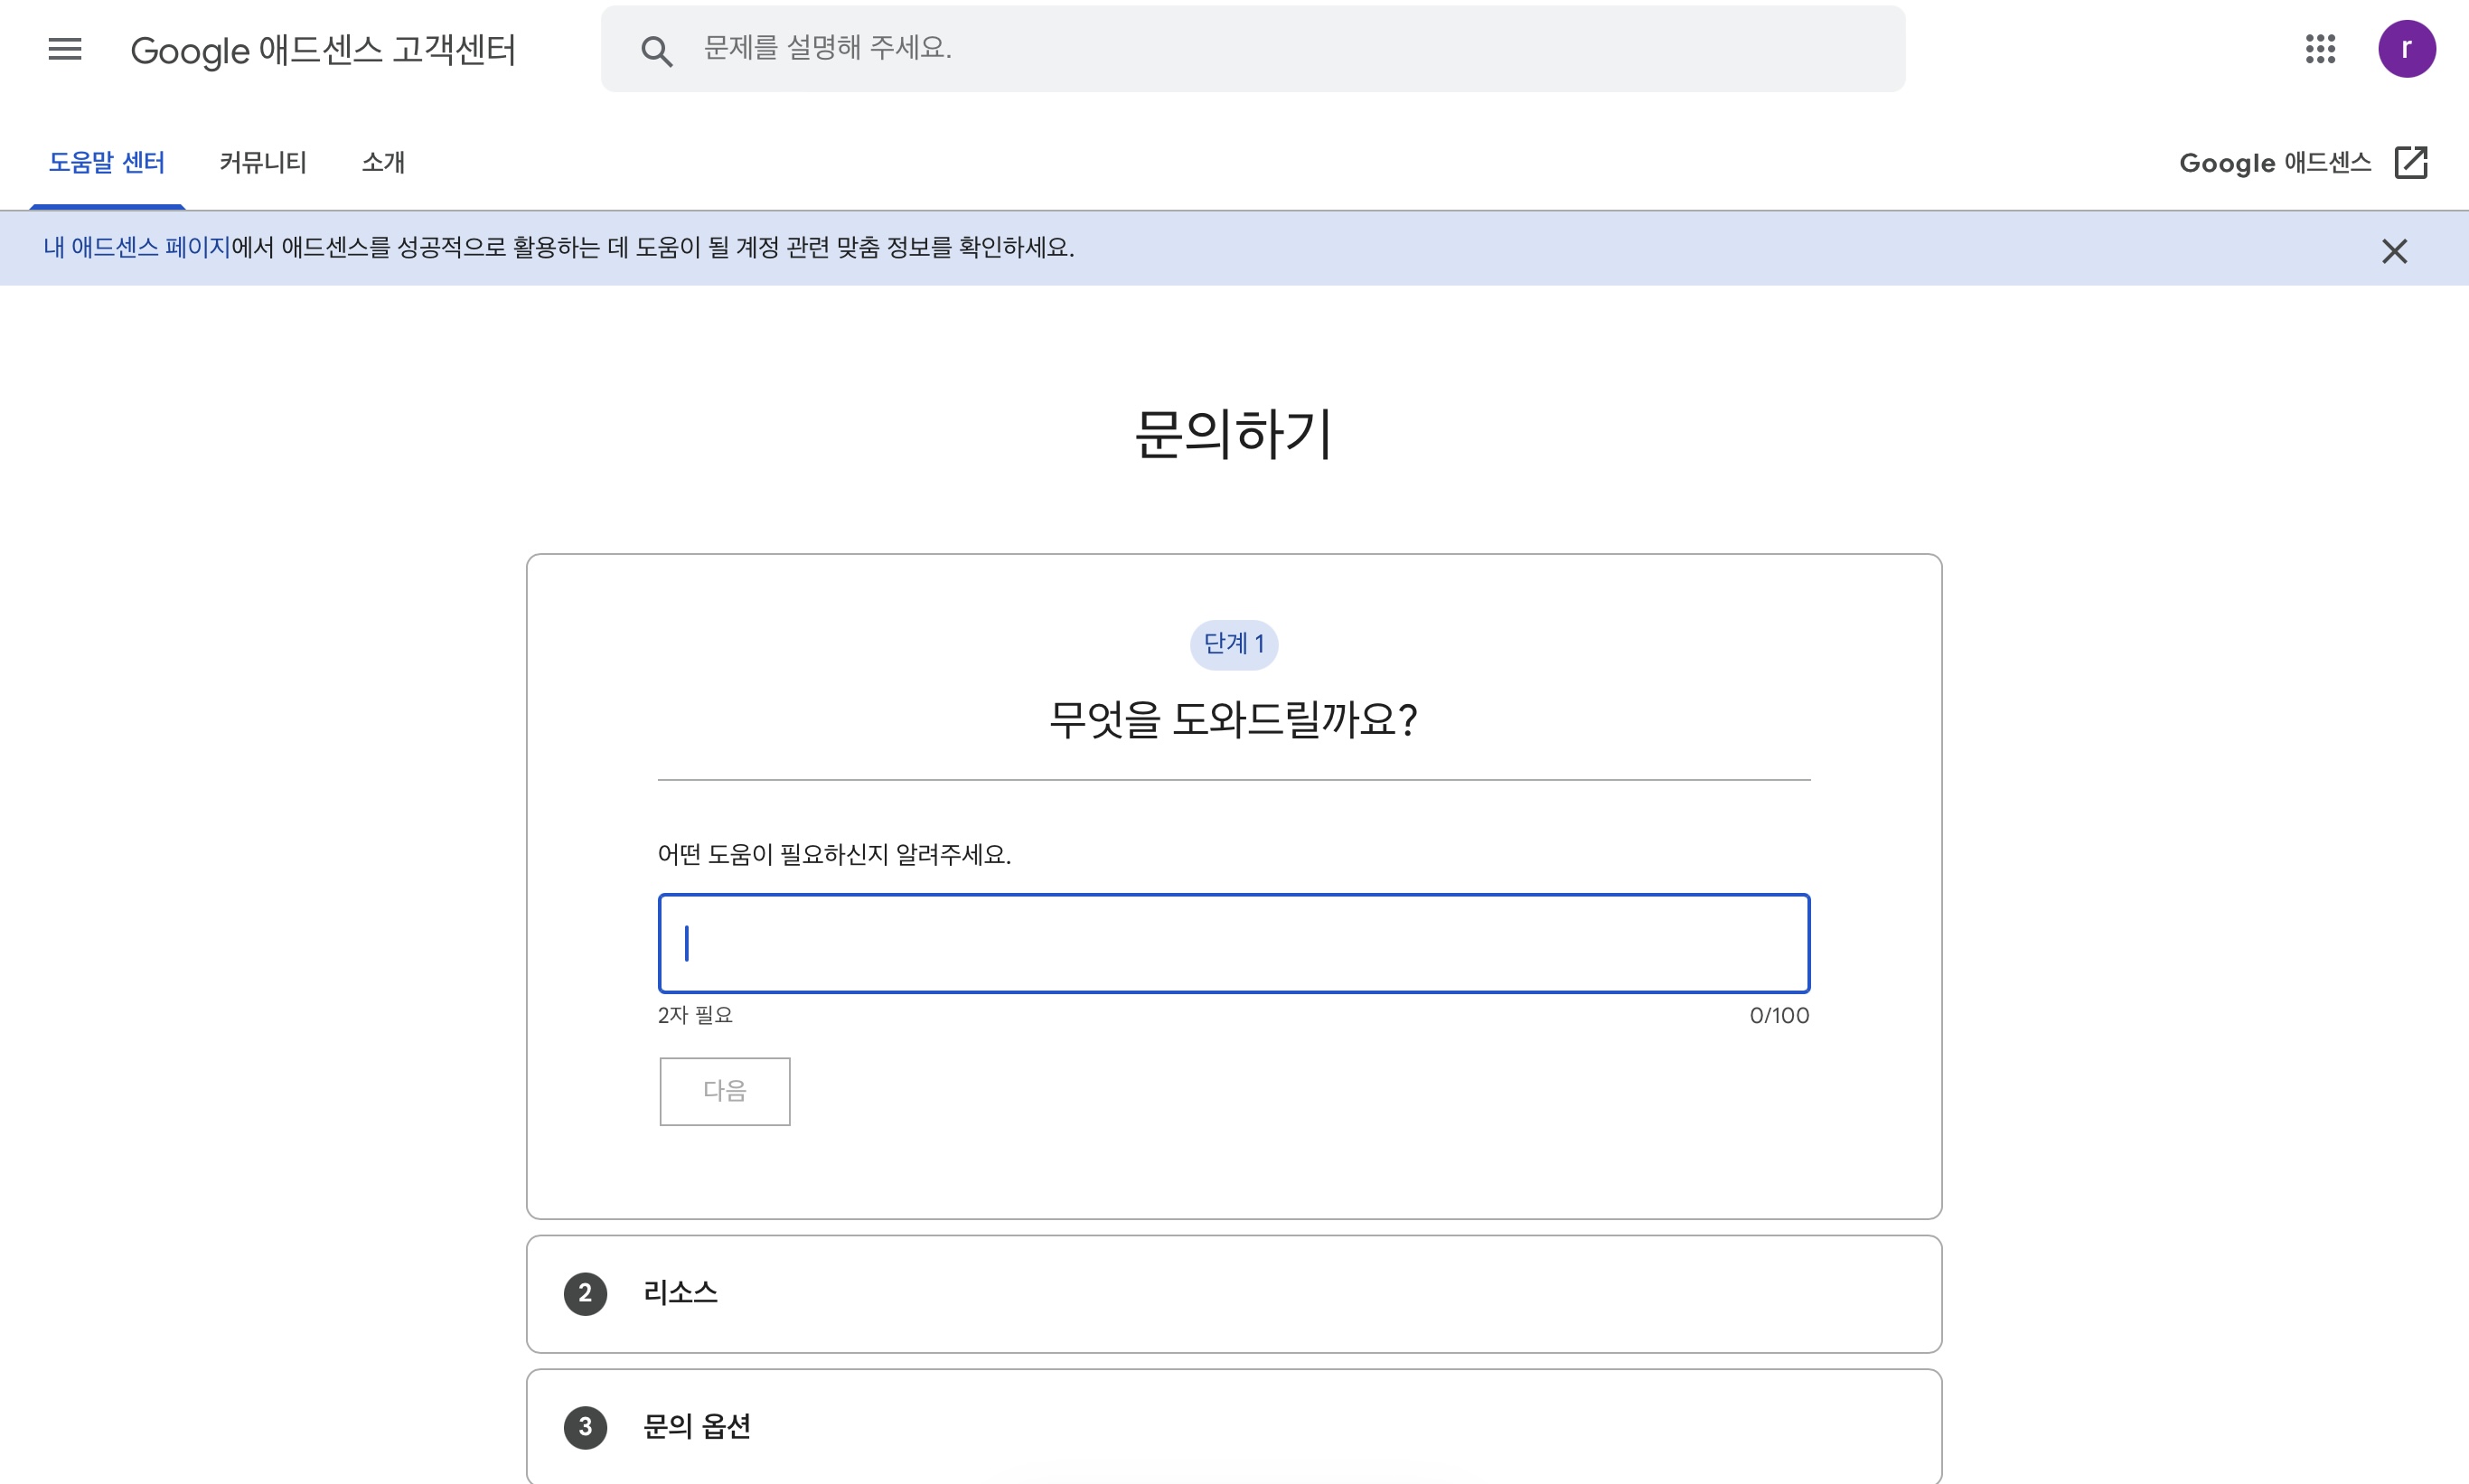Open the 내 애드센스 페이지 link
Image resolution: width=2469 pixels, height=1484 pixels.
point(137,247)
